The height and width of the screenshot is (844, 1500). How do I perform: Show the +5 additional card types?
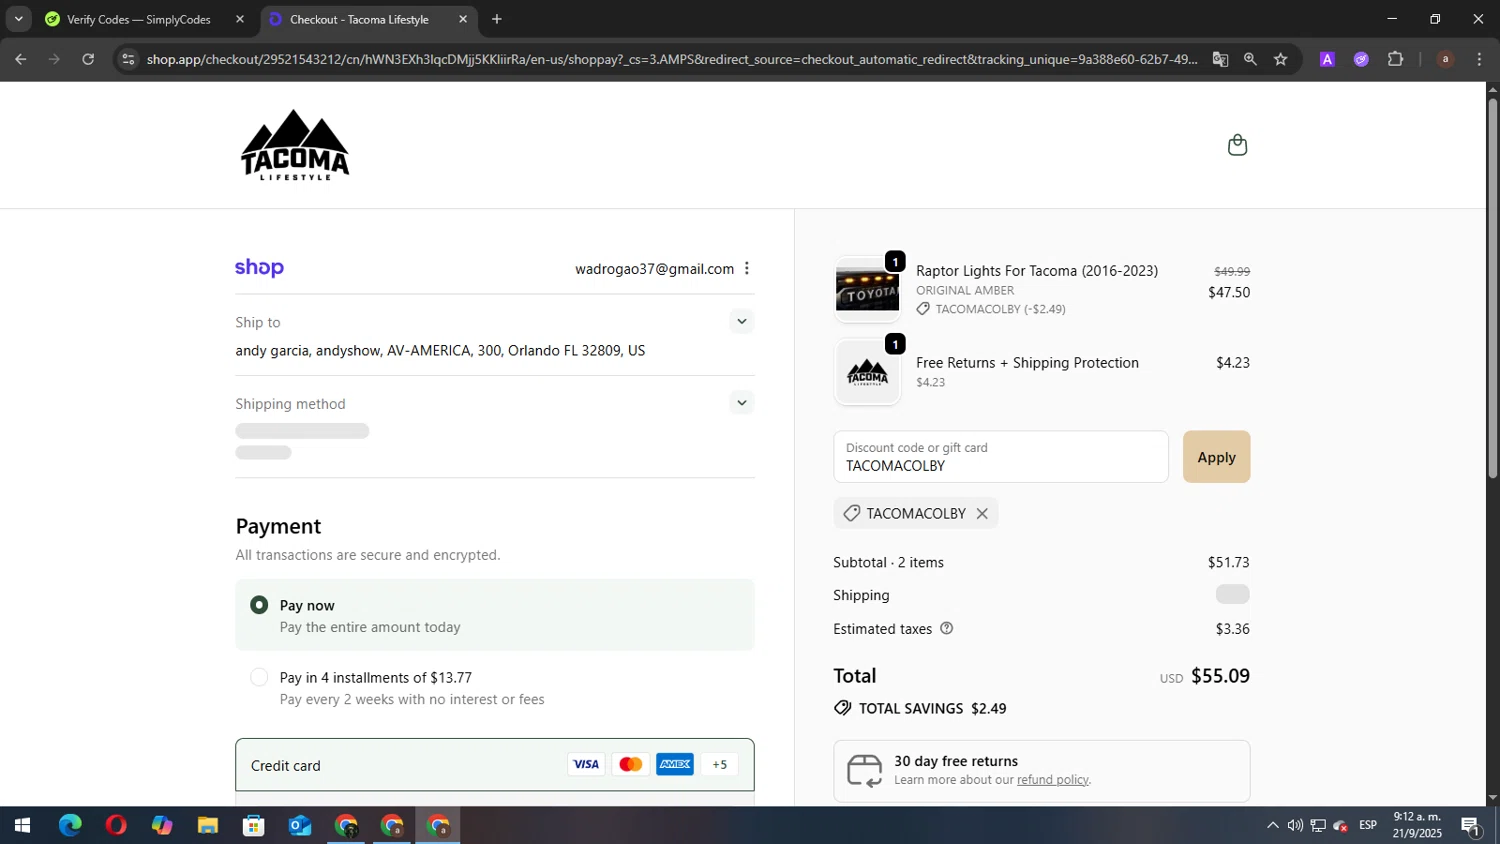pos(720,764)
